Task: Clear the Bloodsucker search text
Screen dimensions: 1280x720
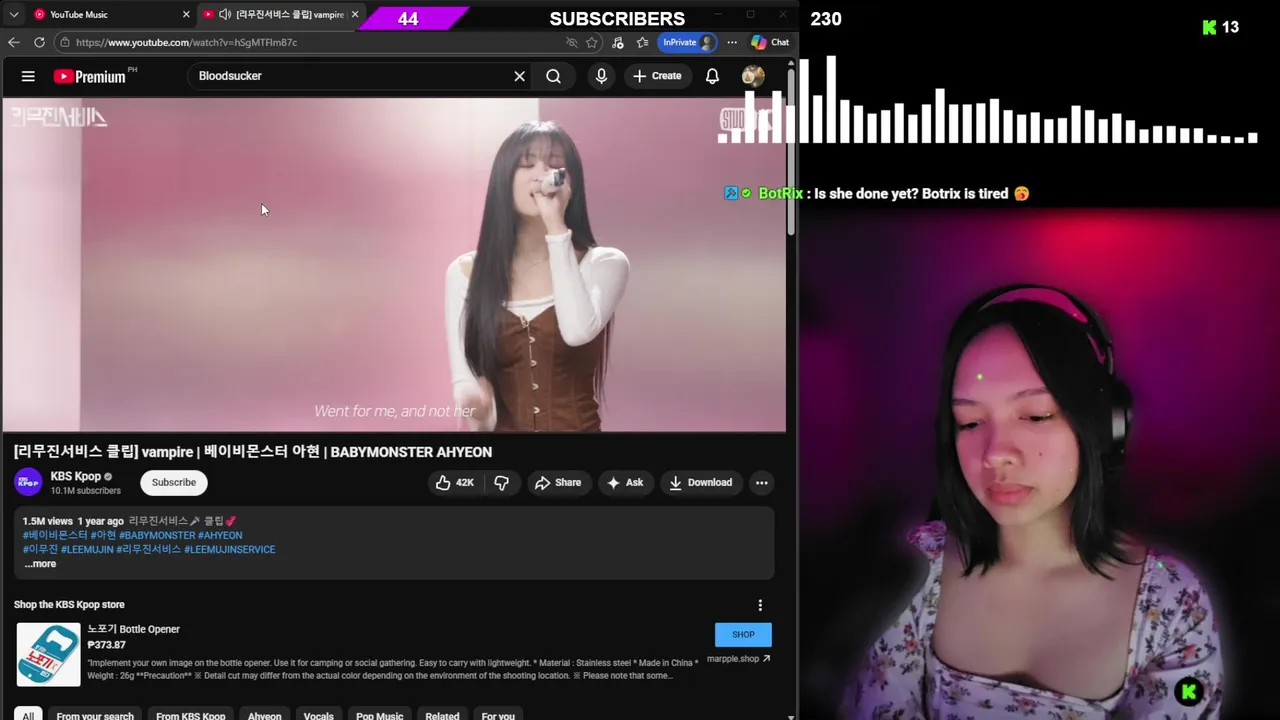Action: click(519, 76)
